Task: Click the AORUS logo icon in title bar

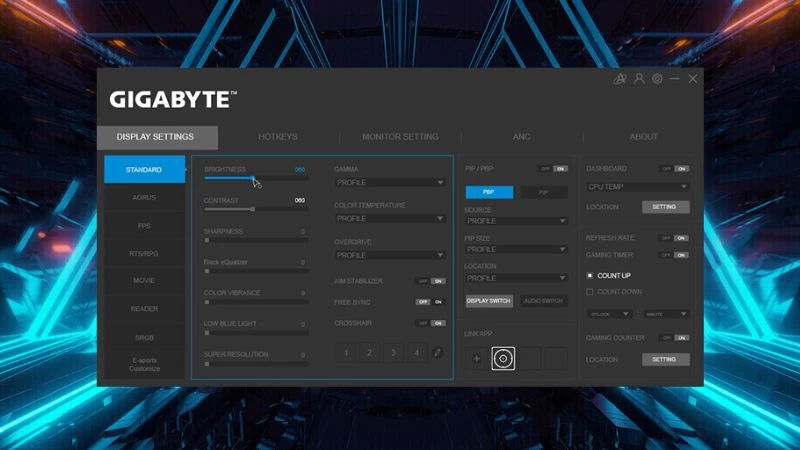Action: point(620,79)
